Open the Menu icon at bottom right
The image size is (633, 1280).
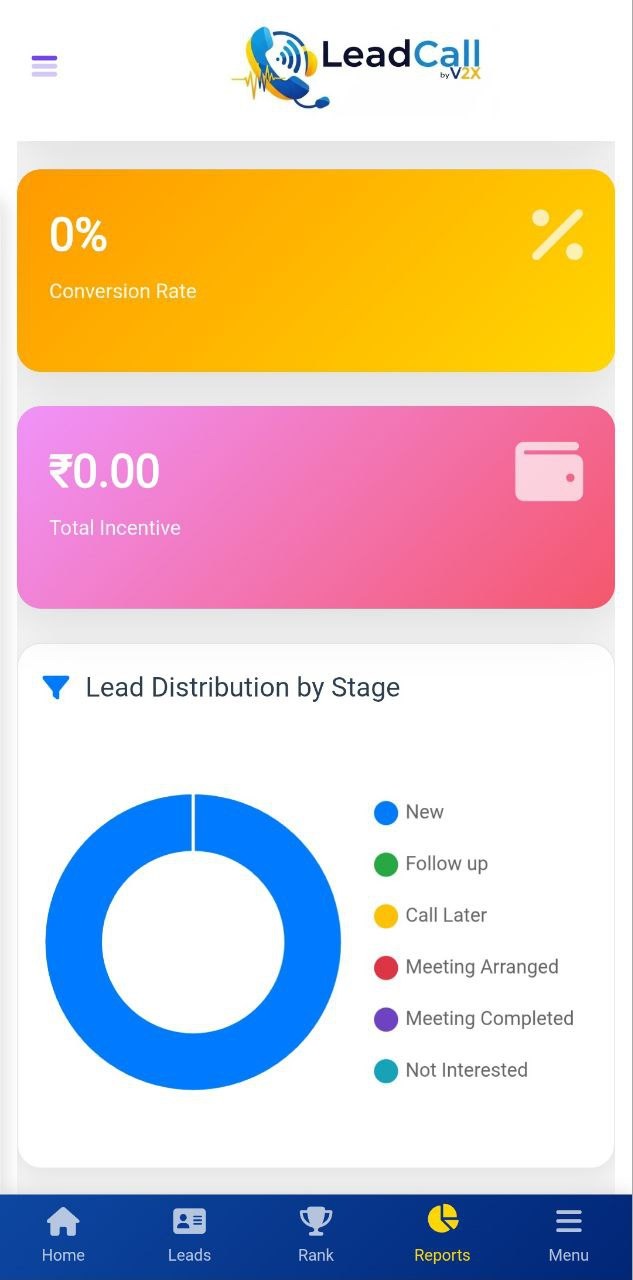568,1219
